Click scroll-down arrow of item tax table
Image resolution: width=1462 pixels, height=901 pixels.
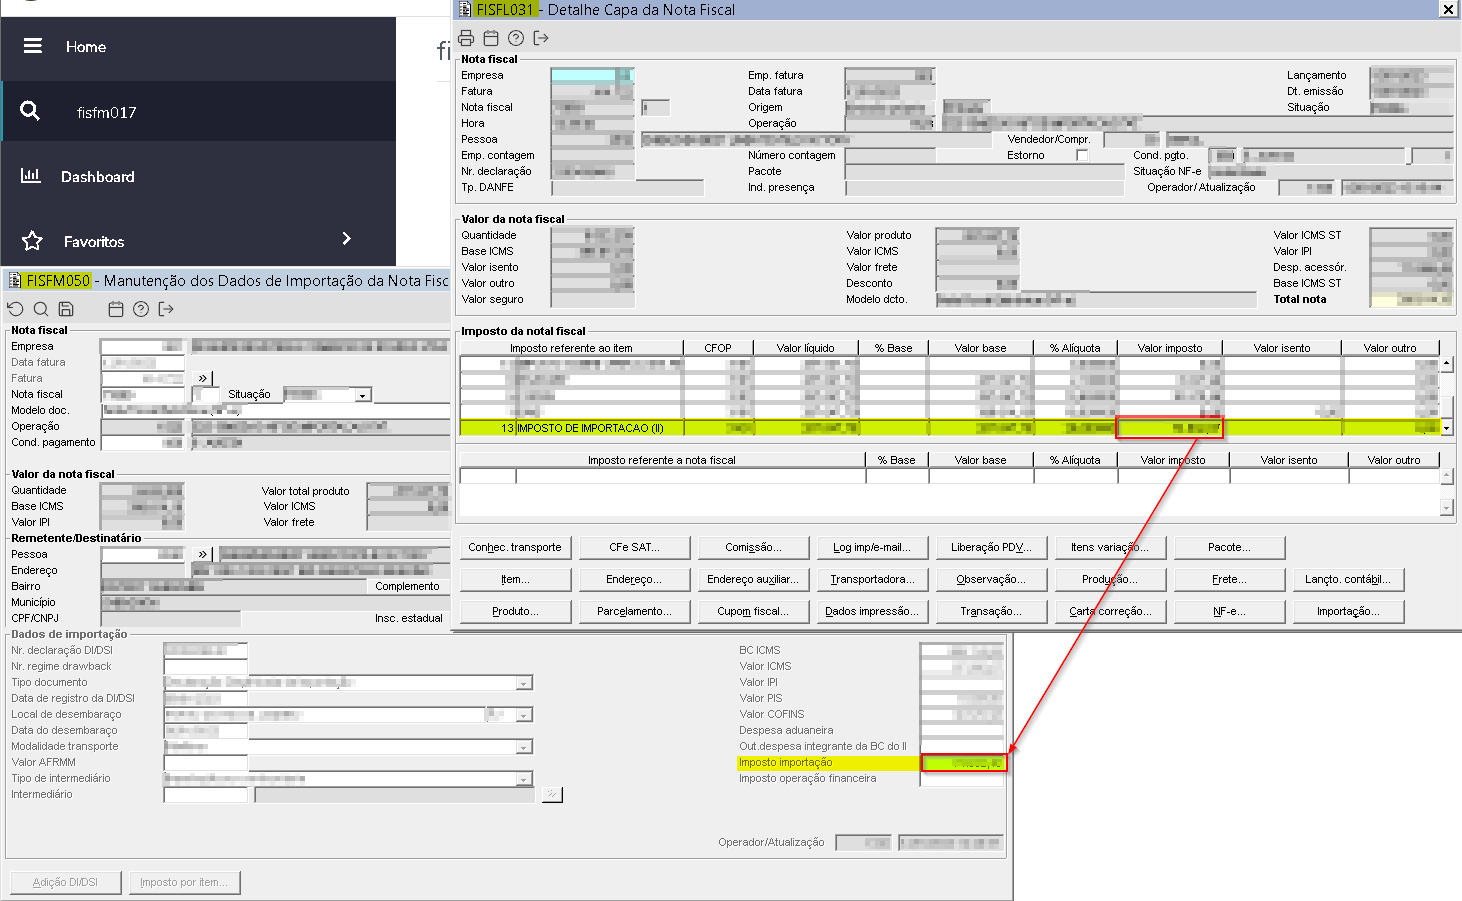(x=1446, y=428)
